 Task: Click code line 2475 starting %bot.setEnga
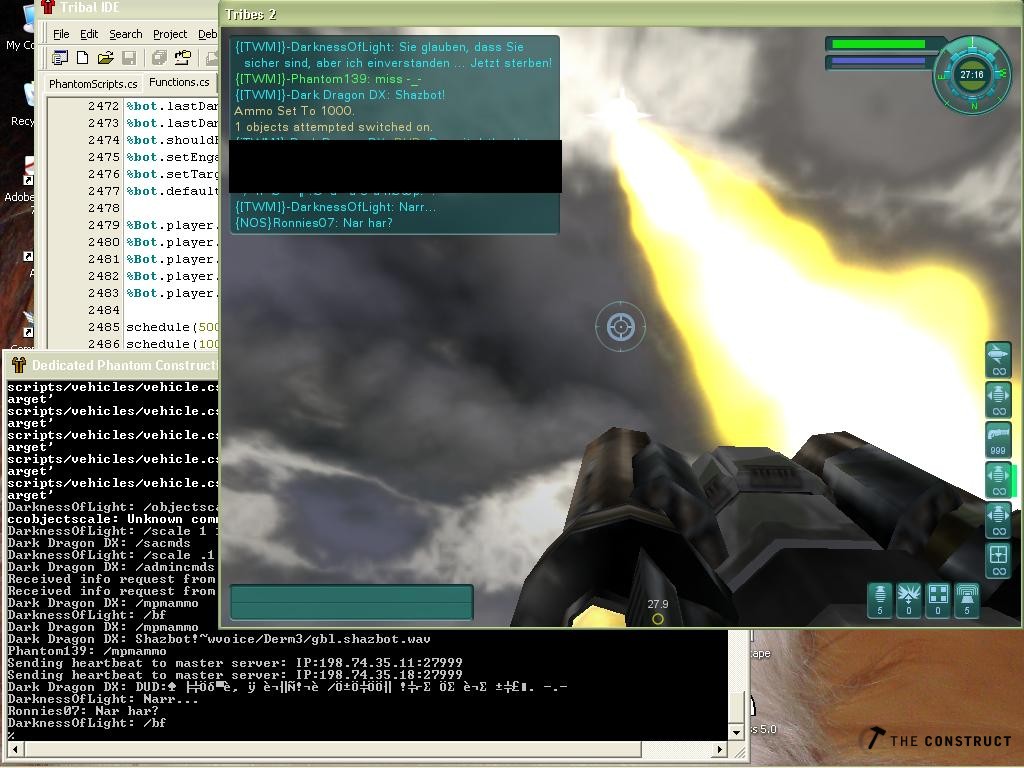[x=172, y=157]
